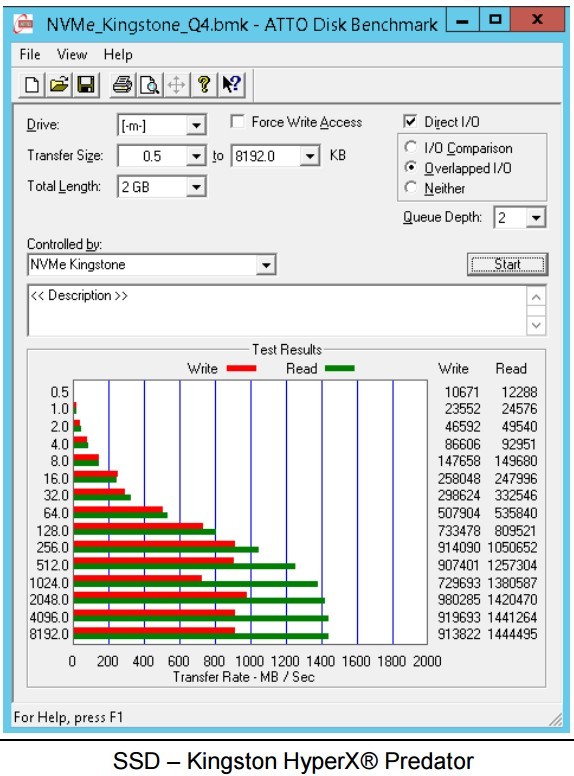Open Print Preview toolbar icon
This screenshot has width=574, height=776.
pos(149,84)
